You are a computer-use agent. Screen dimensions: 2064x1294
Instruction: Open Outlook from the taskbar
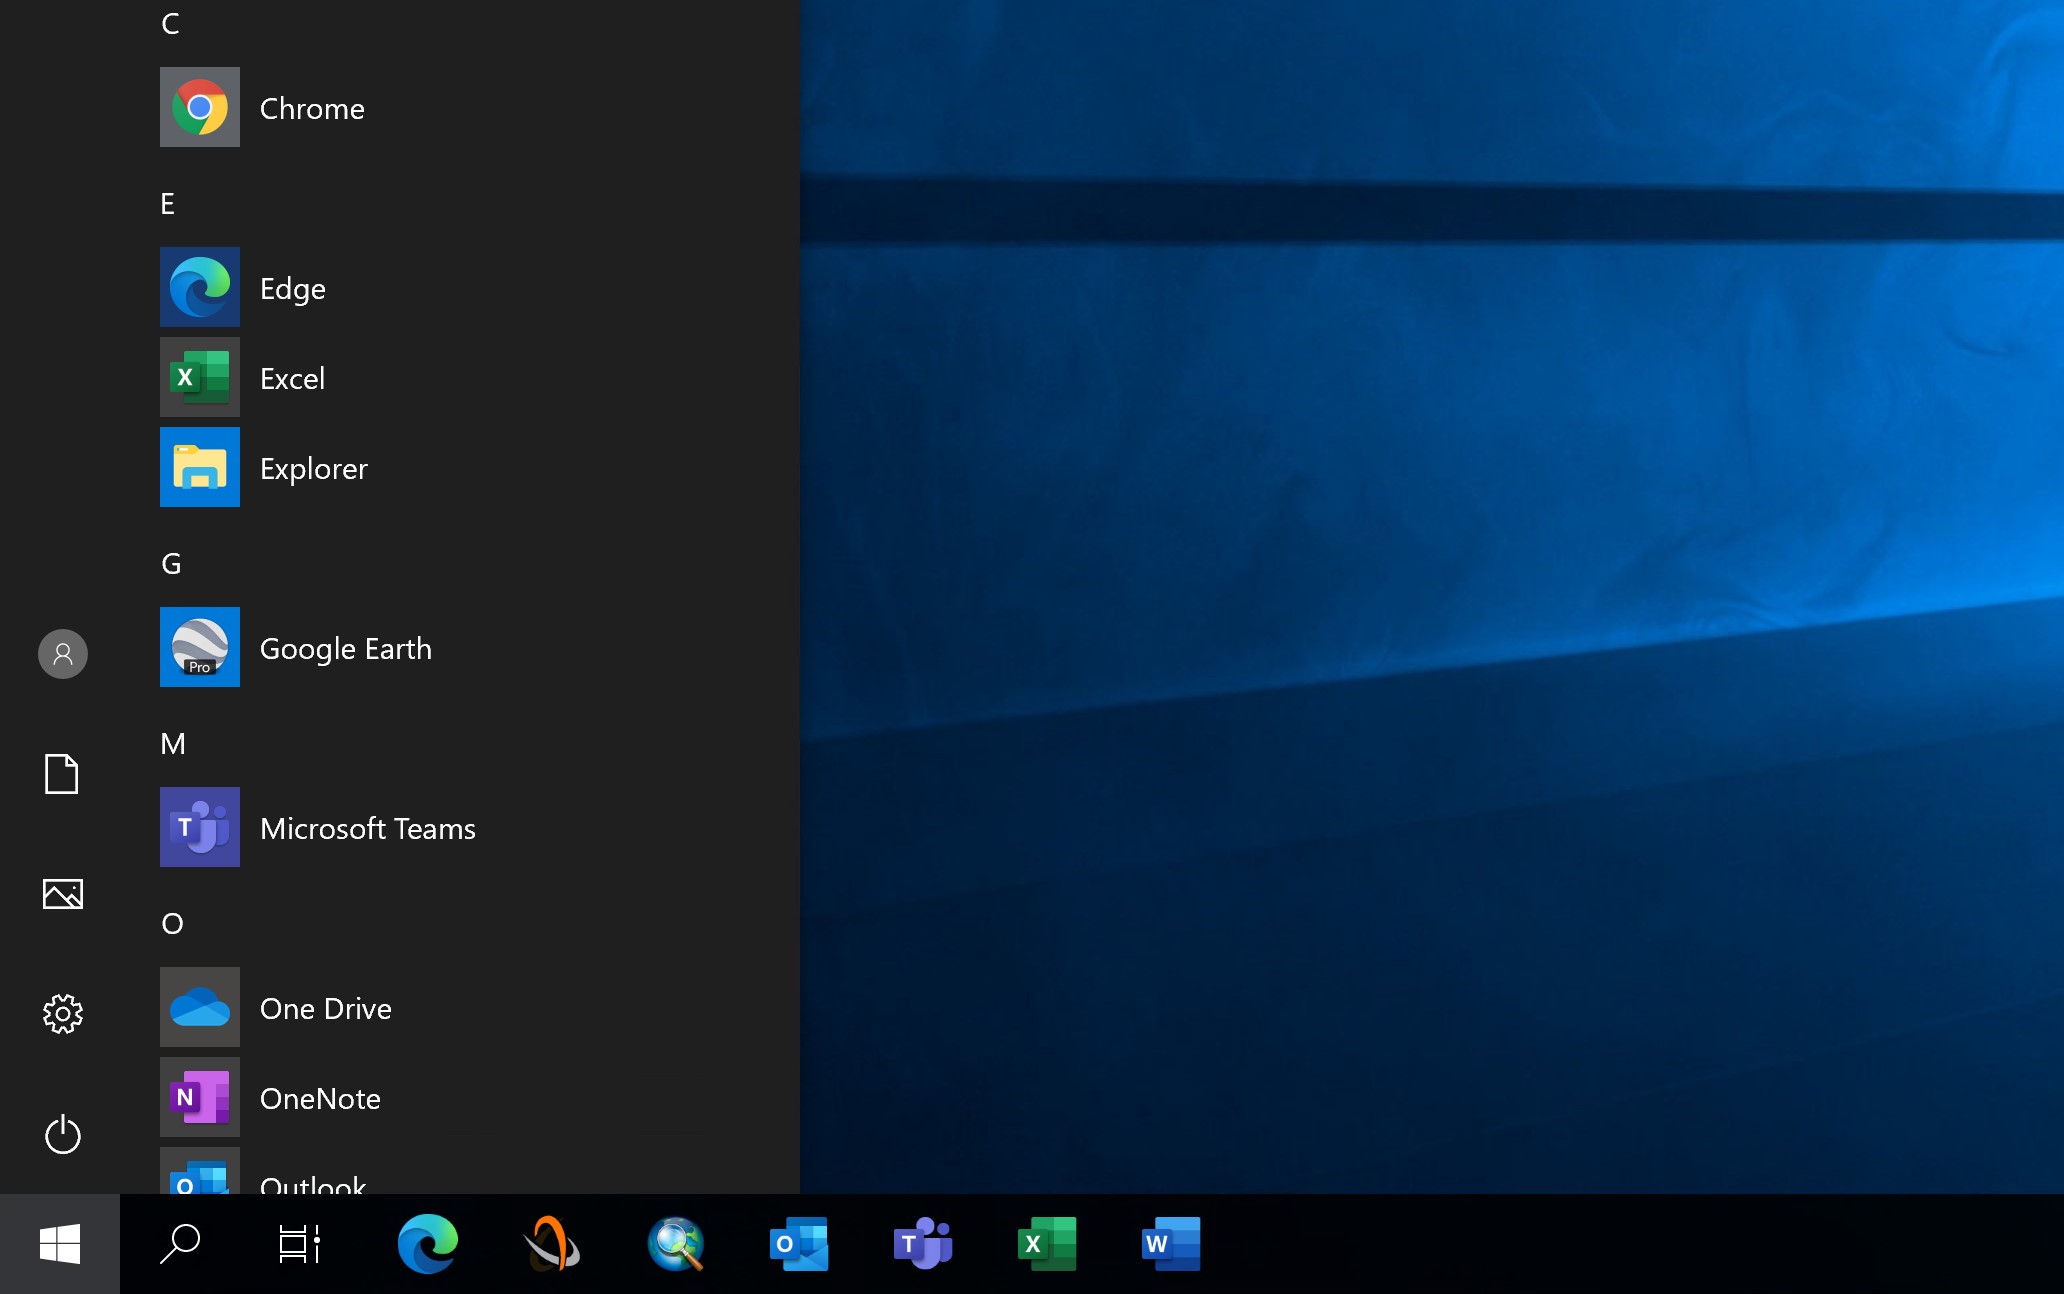click(x=798, y=1244)
